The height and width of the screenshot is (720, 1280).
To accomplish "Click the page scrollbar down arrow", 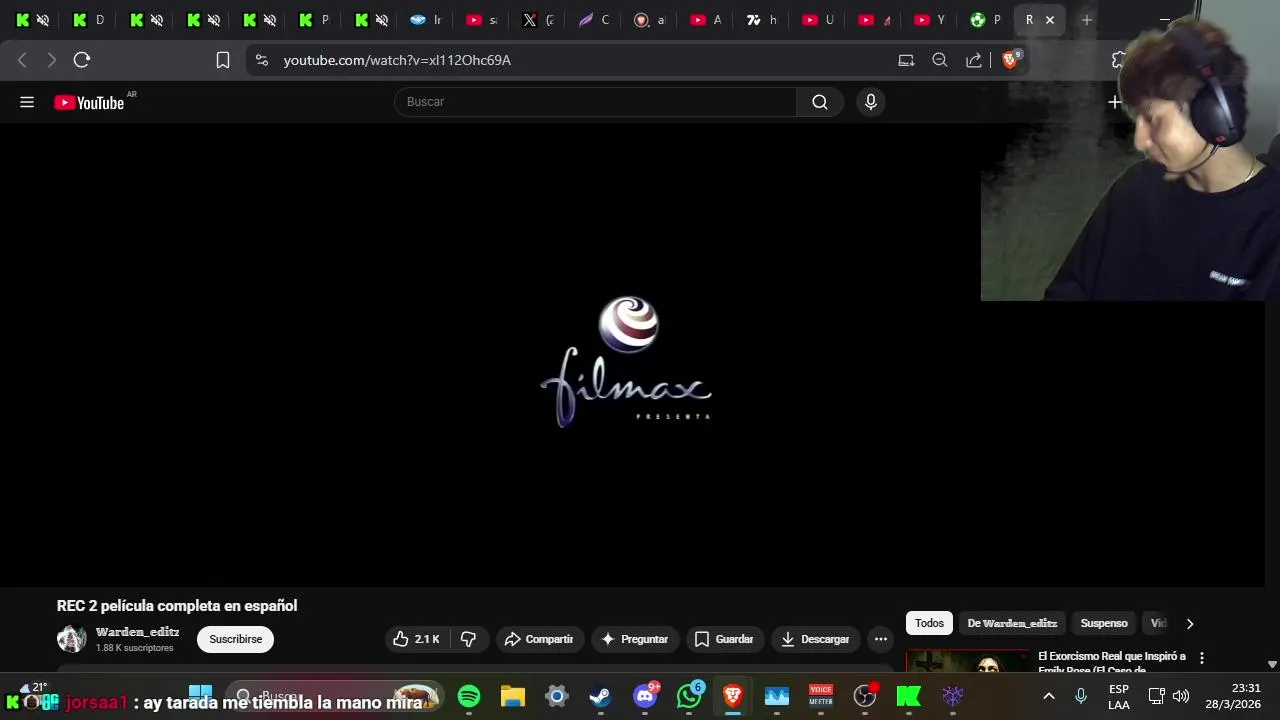I will click(1272, 664).
